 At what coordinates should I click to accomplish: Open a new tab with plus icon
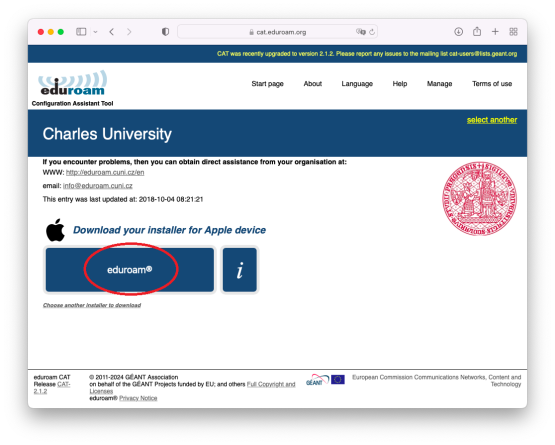[x=495, y=32]
